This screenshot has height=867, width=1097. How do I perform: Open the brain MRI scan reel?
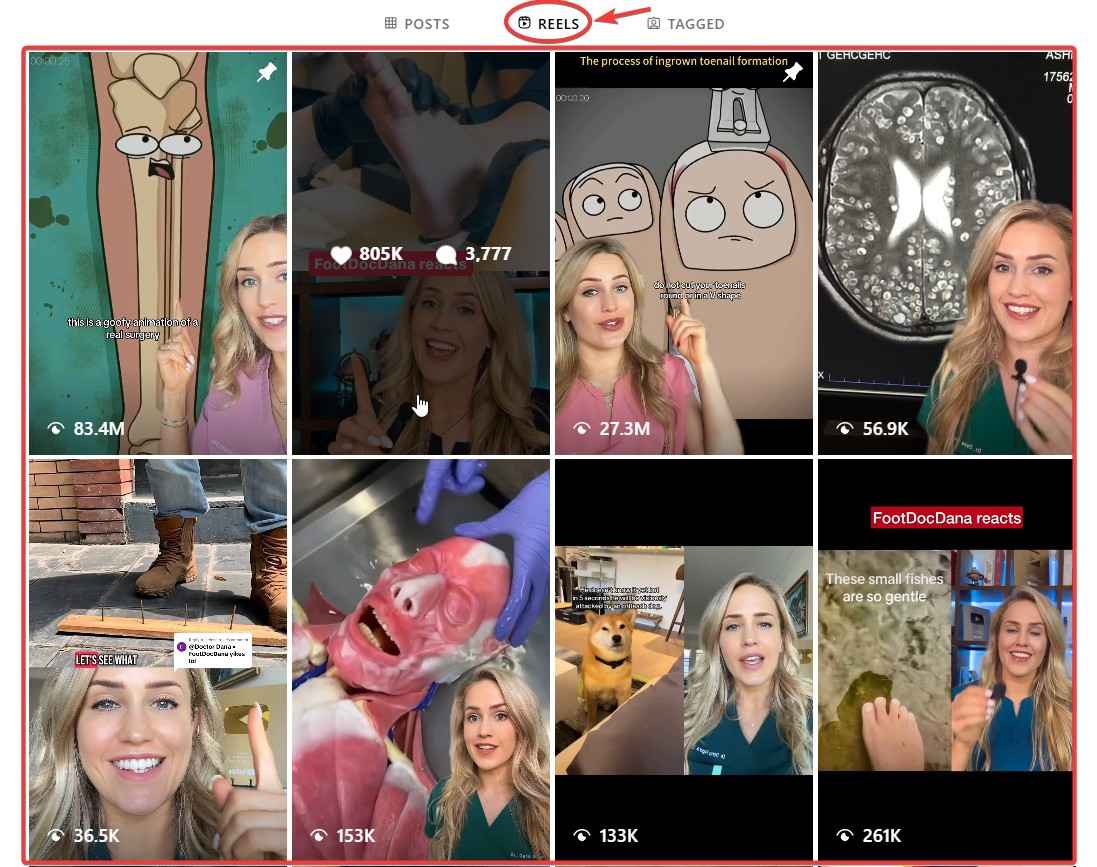[x=944, y=250]
